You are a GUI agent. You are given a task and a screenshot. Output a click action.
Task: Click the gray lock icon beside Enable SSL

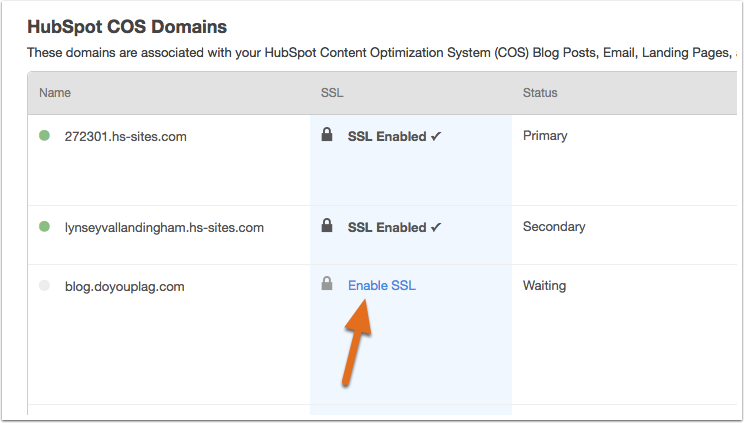[x=327, y=283]
